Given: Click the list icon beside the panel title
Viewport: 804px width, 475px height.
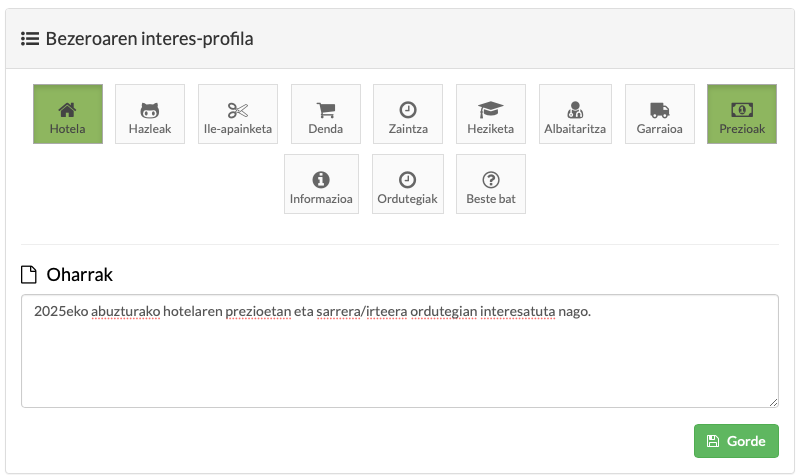Looking at the screenshot, I should [30, 39].
